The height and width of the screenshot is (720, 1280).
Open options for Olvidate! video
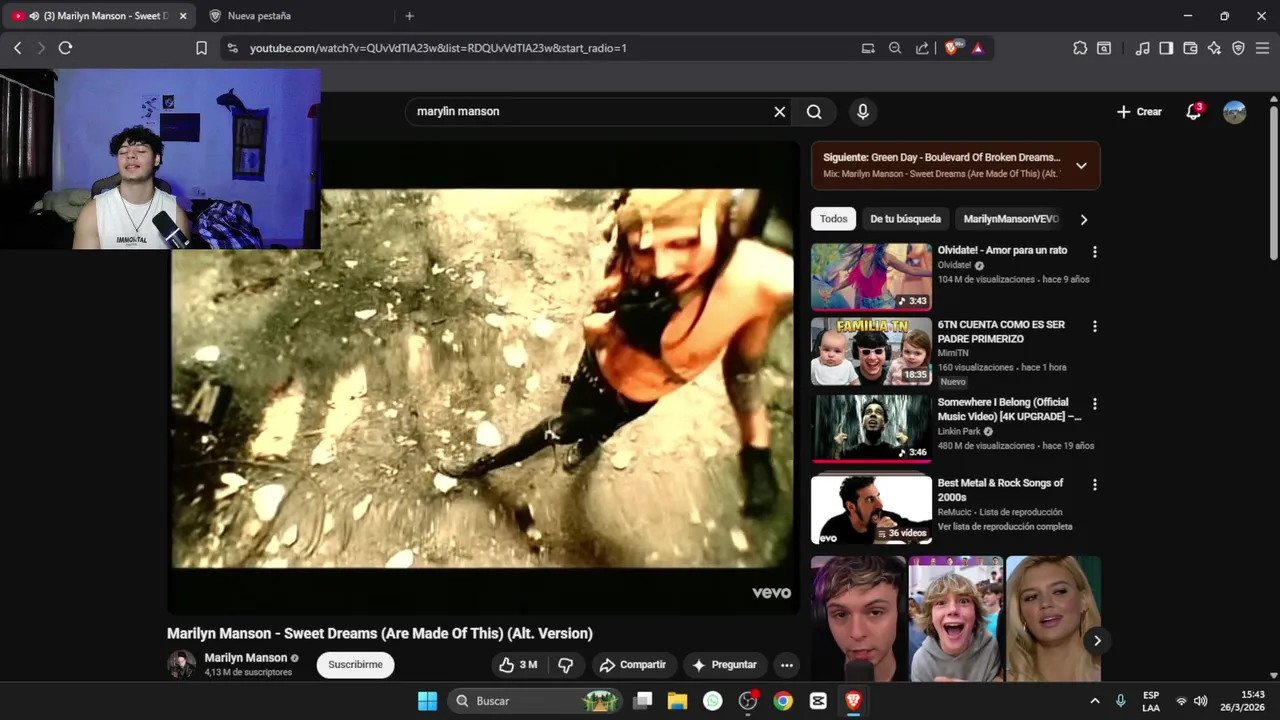1094,252
